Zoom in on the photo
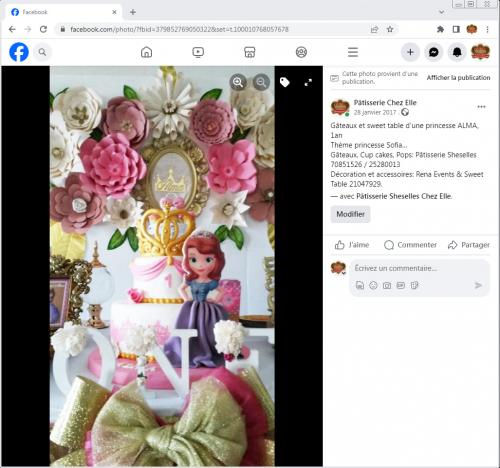 pos(238,82)
